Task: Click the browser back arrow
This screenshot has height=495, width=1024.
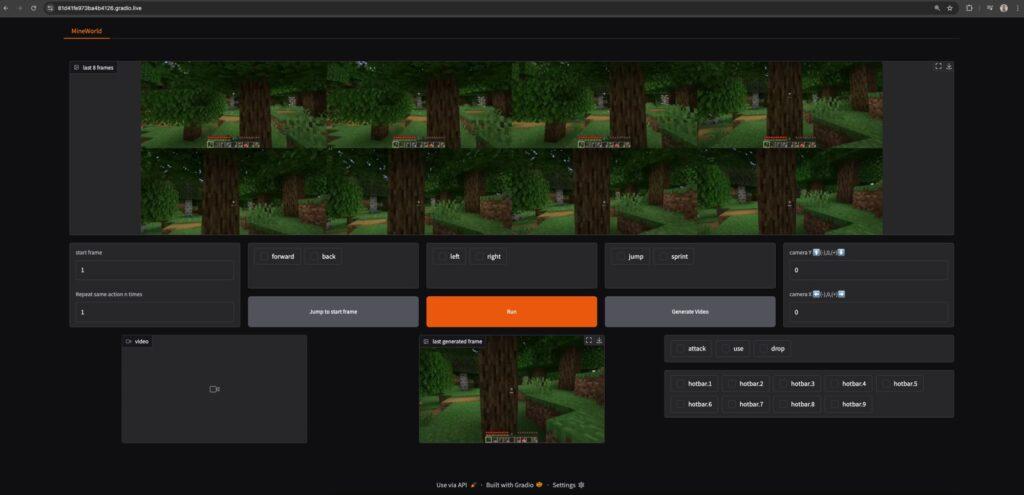Action: [6, 8]
